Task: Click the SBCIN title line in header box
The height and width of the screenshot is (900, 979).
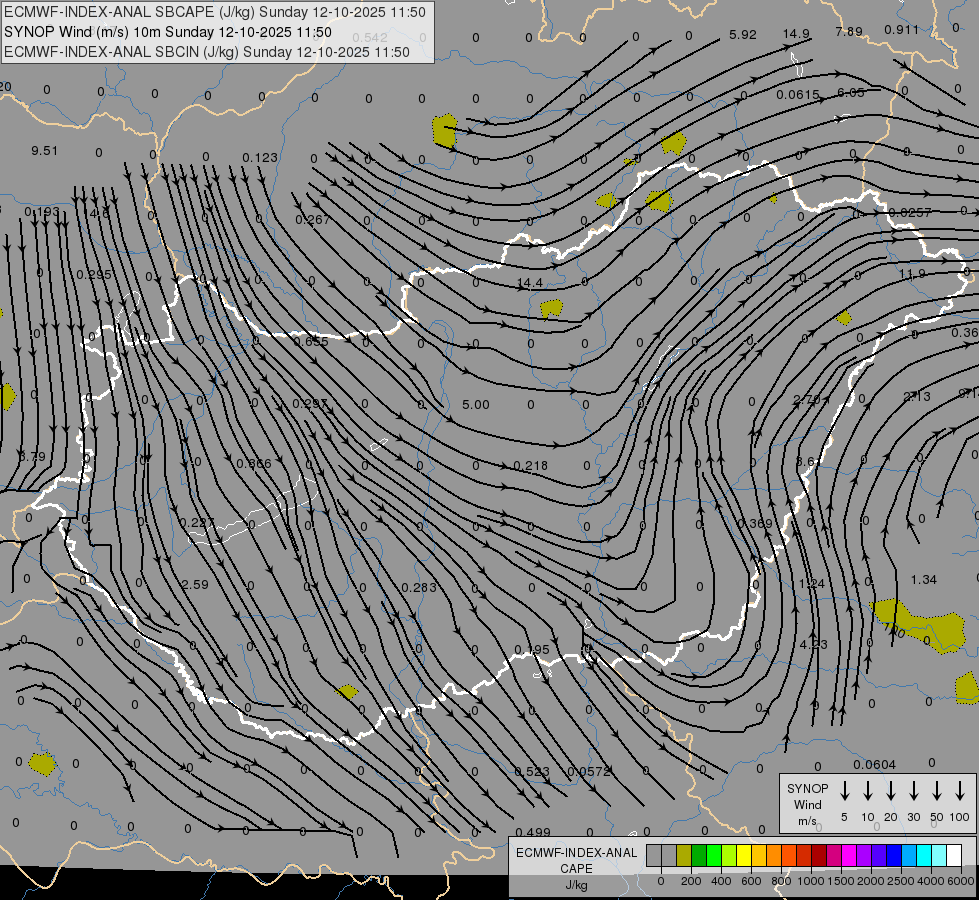Action: tap(207, 52)
